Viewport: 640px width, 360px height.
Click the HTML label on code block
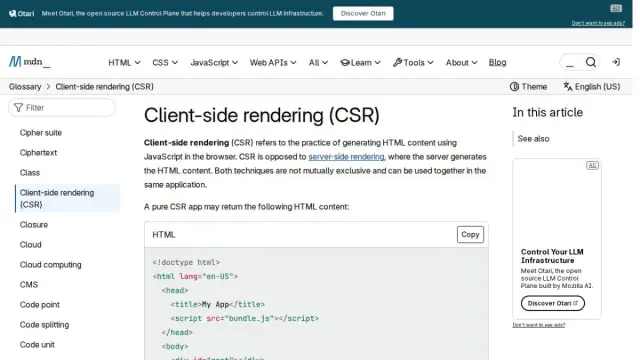[164, 235]
